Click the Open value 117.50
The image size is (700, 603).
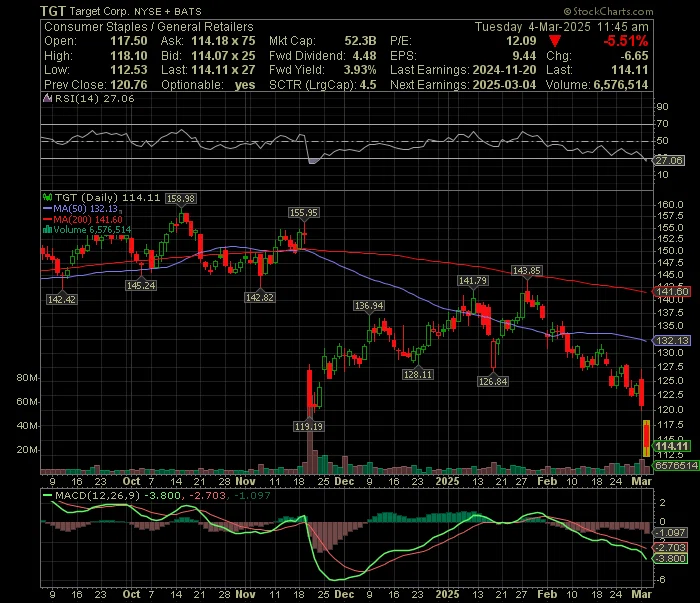[x=129, y=41]
